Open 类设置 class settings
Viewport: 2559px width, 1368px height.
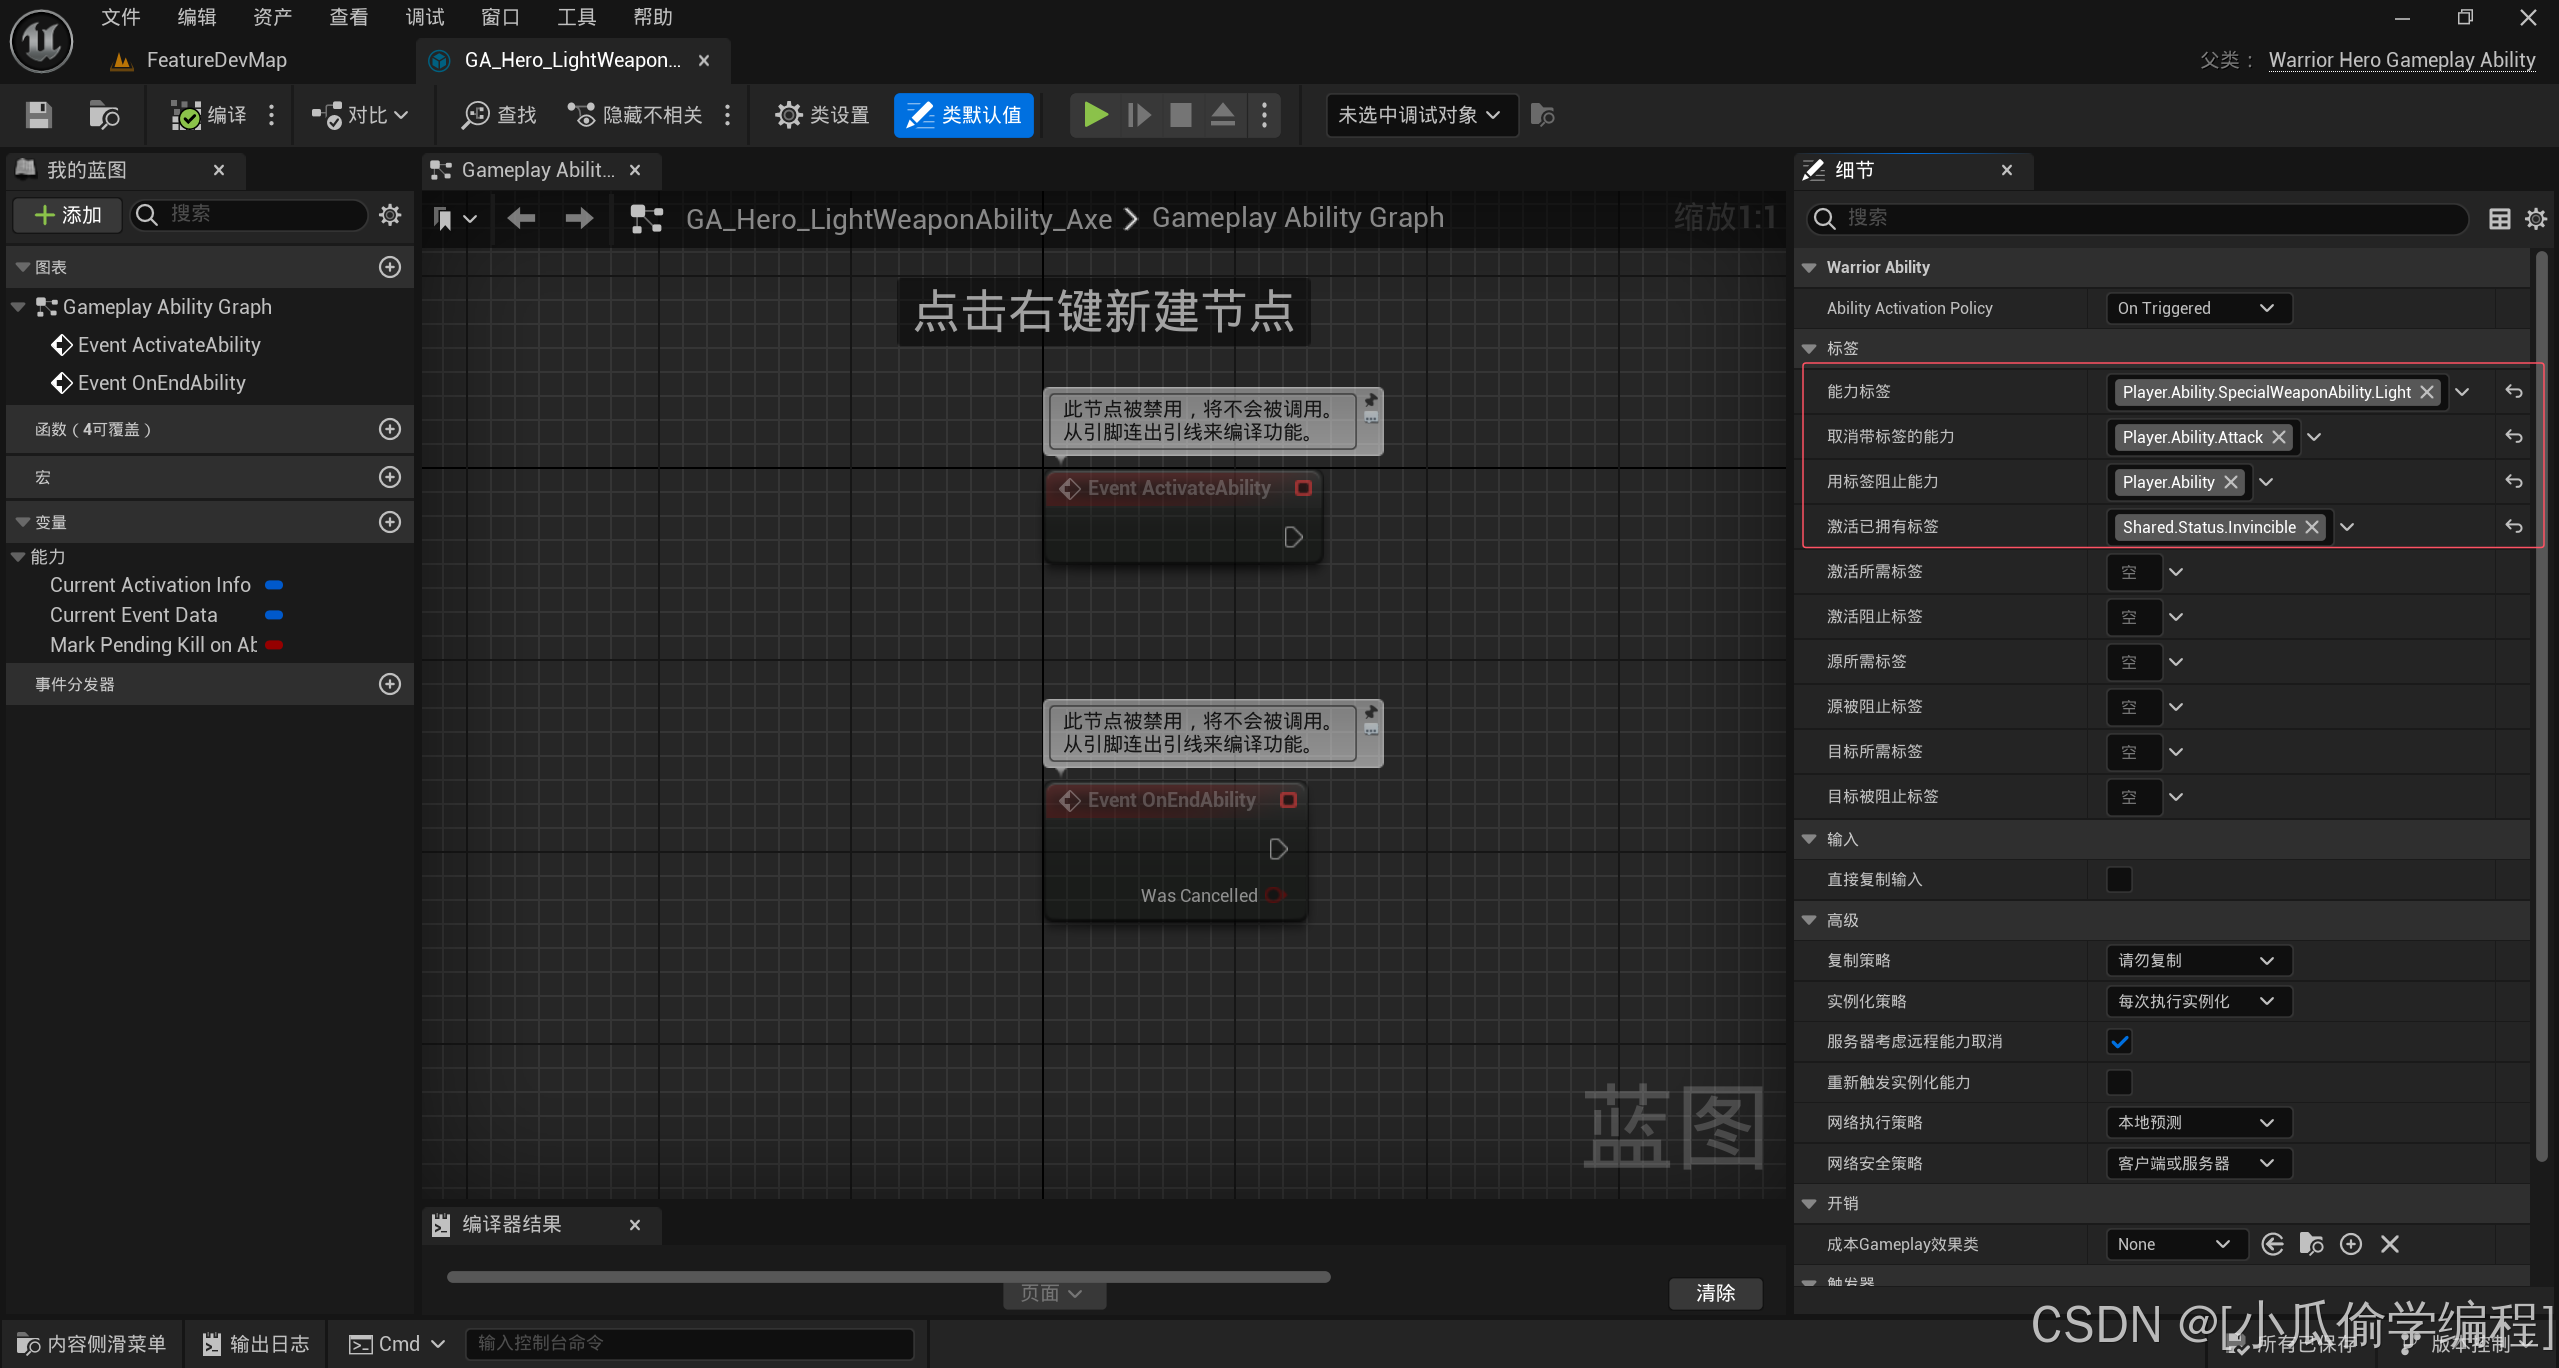point(822,115)
